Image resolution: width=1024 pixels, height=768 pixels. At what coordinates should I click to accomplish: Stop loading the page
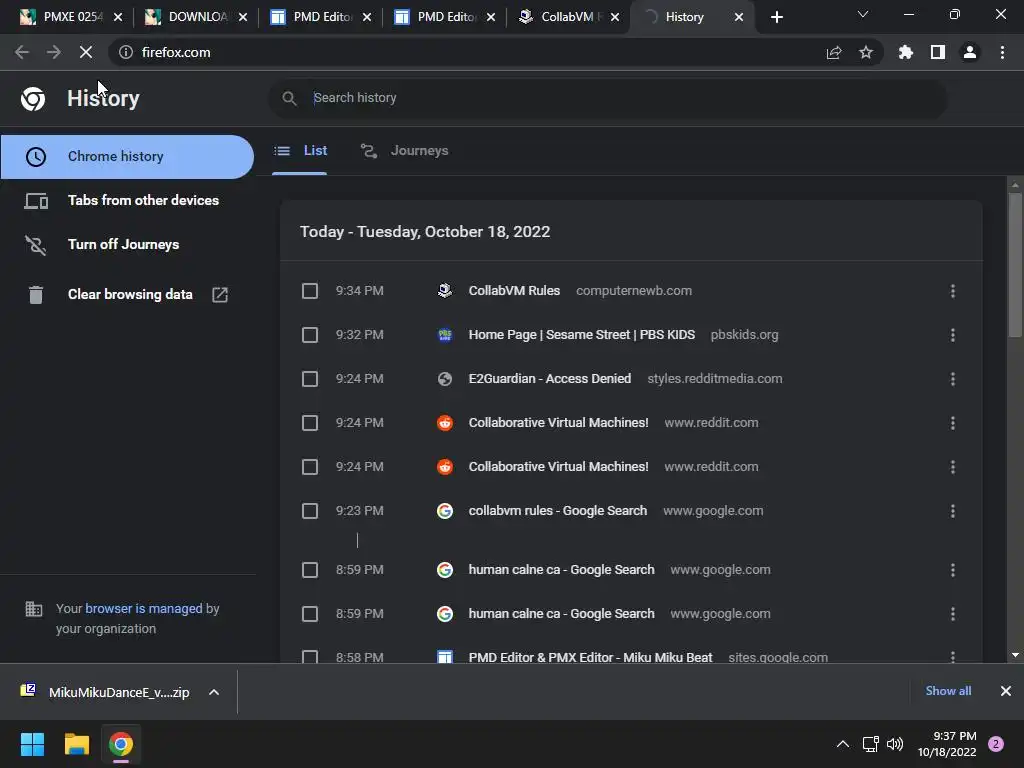[86, 52]
